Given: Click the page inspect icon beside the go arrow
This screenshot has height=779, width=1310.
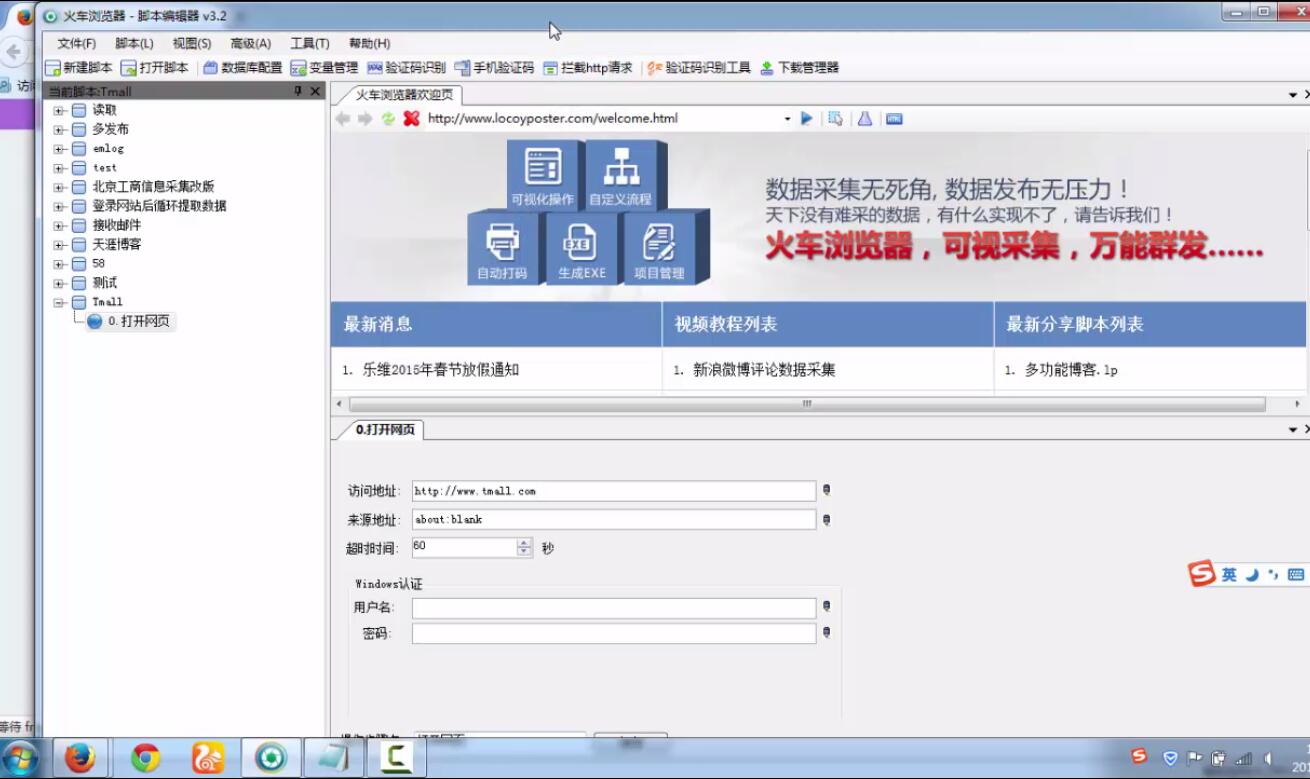Looking at the screenshot, I should pyautogui.click(x=835, y=118).
